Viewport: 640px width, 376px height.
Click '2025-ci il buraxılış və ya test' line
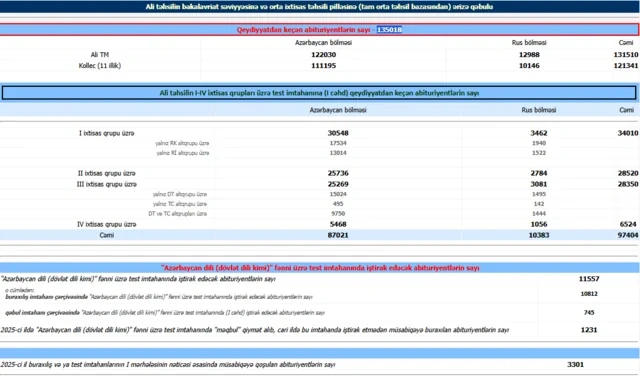point(168,365)
